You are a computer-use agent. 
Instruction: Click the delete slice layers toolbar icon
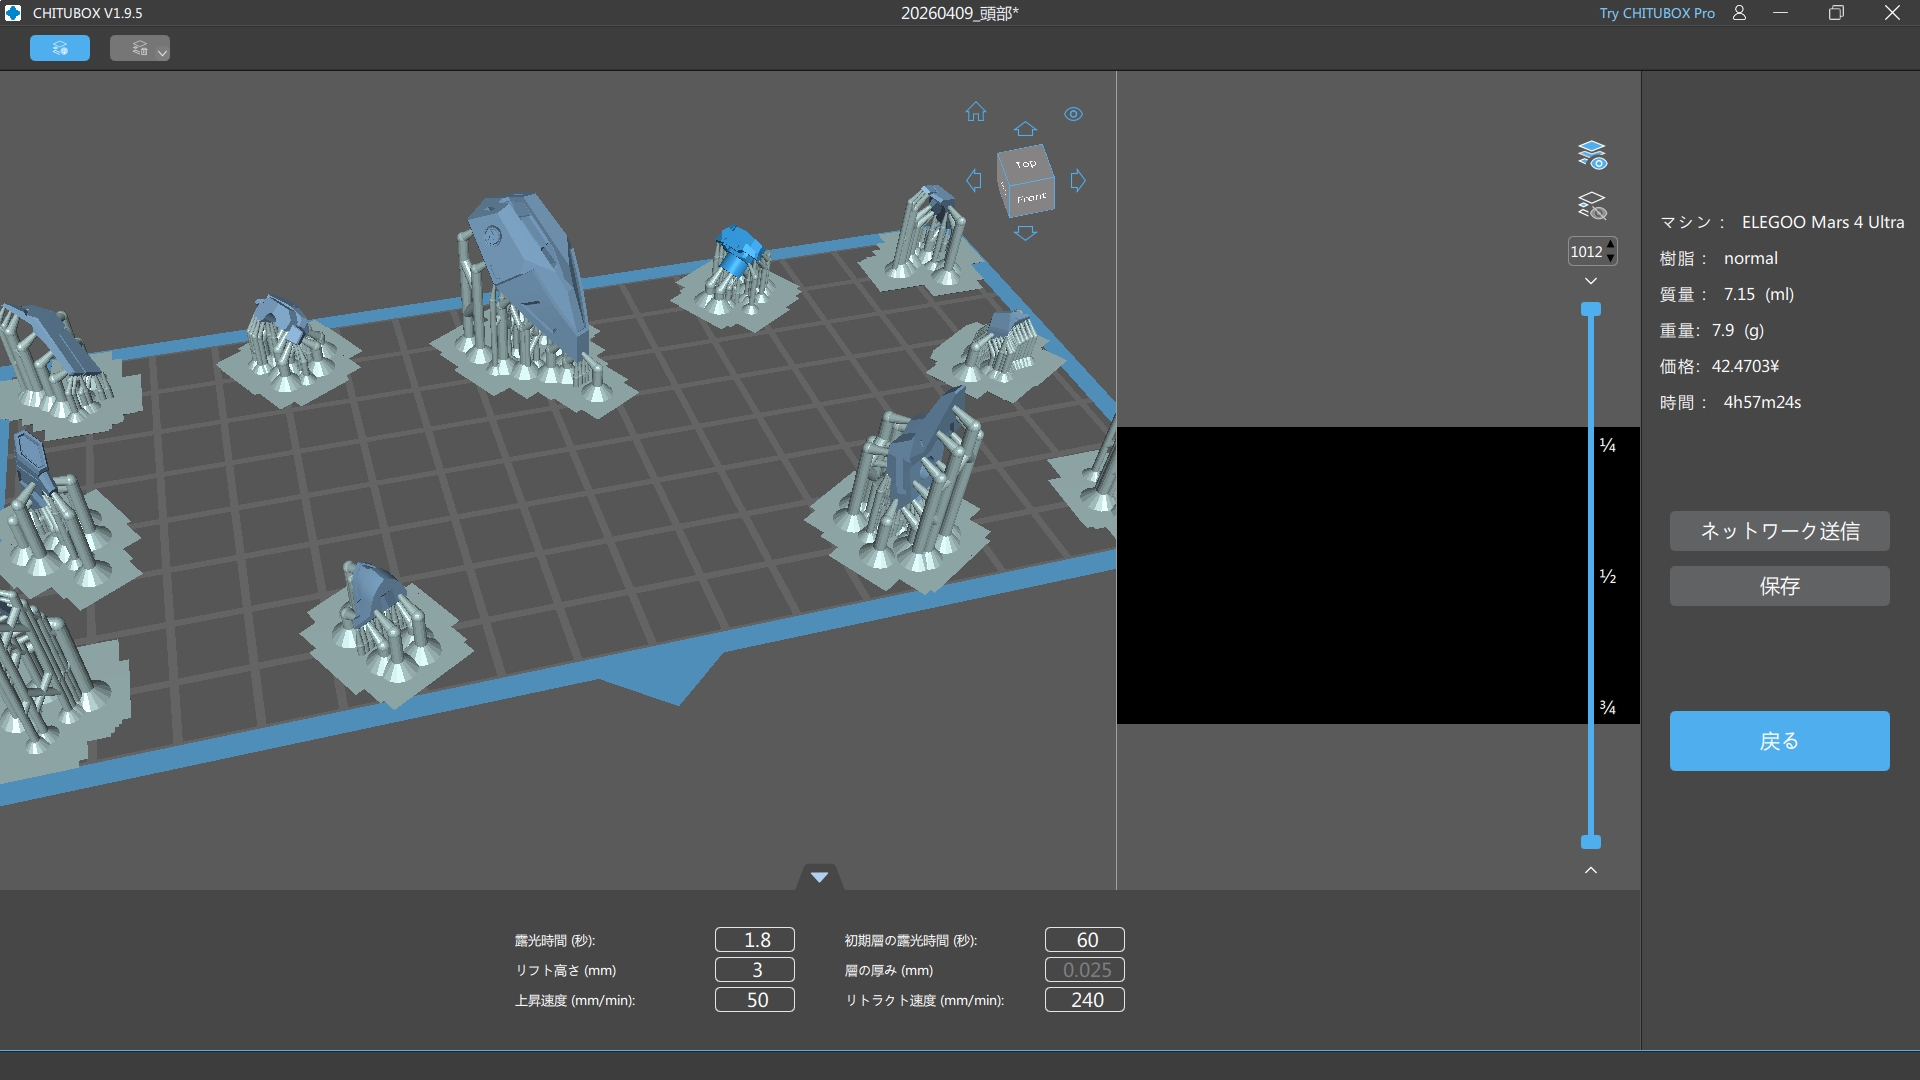(x=139, y=48)
